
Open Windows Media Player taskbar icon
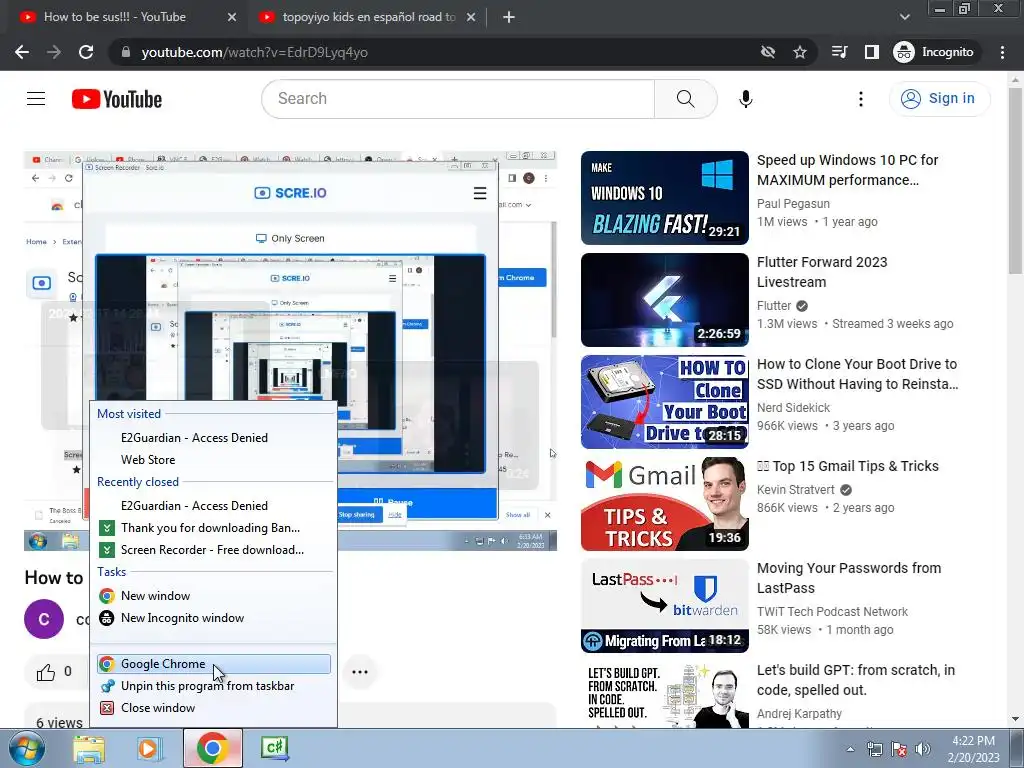pos(149,749)
